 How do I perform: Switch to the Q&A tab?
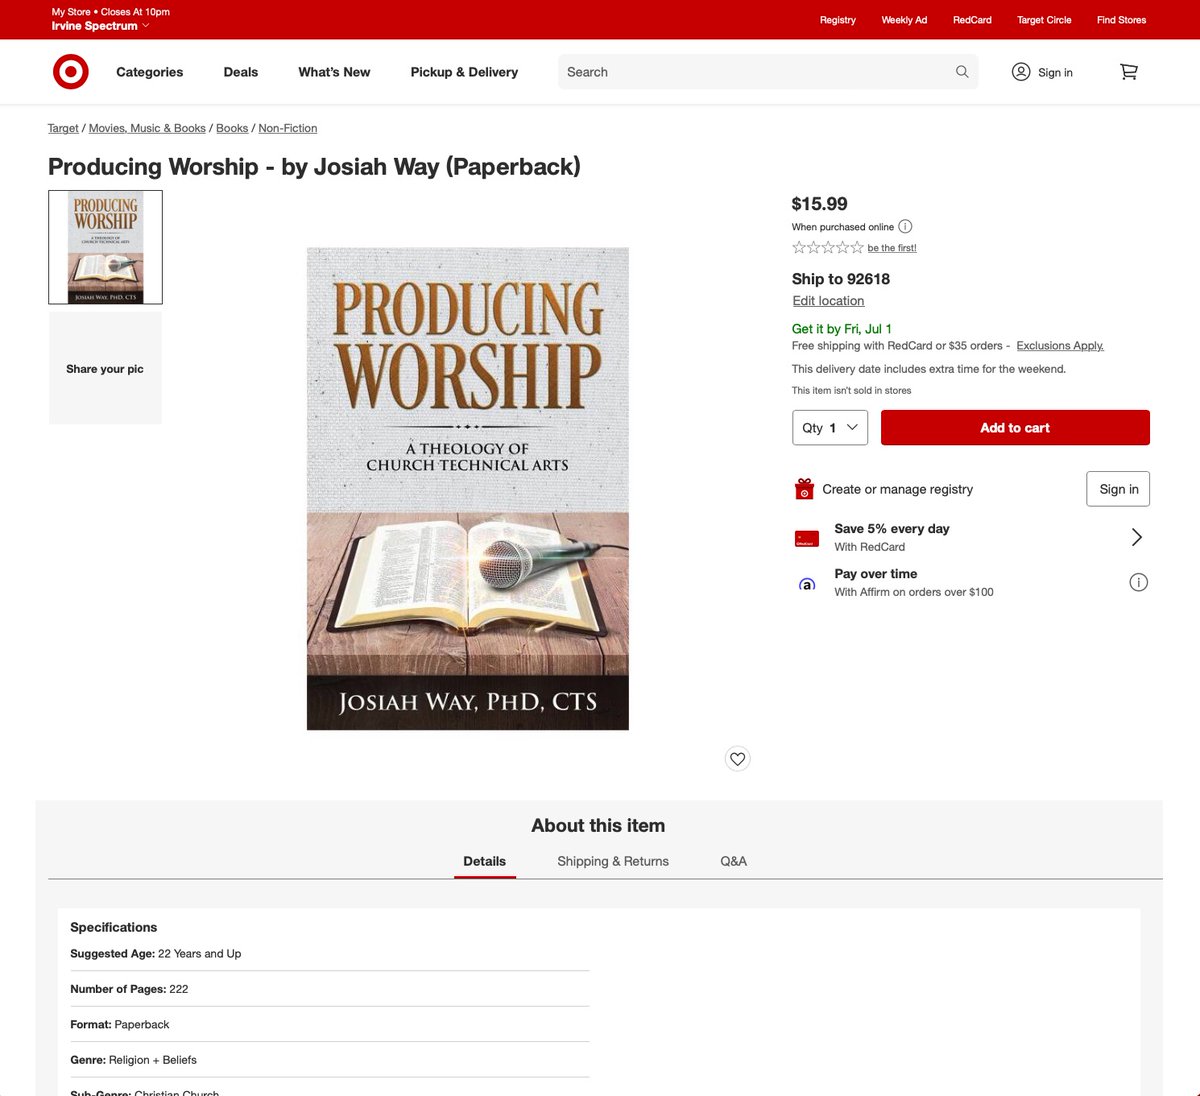pos(734,861)
